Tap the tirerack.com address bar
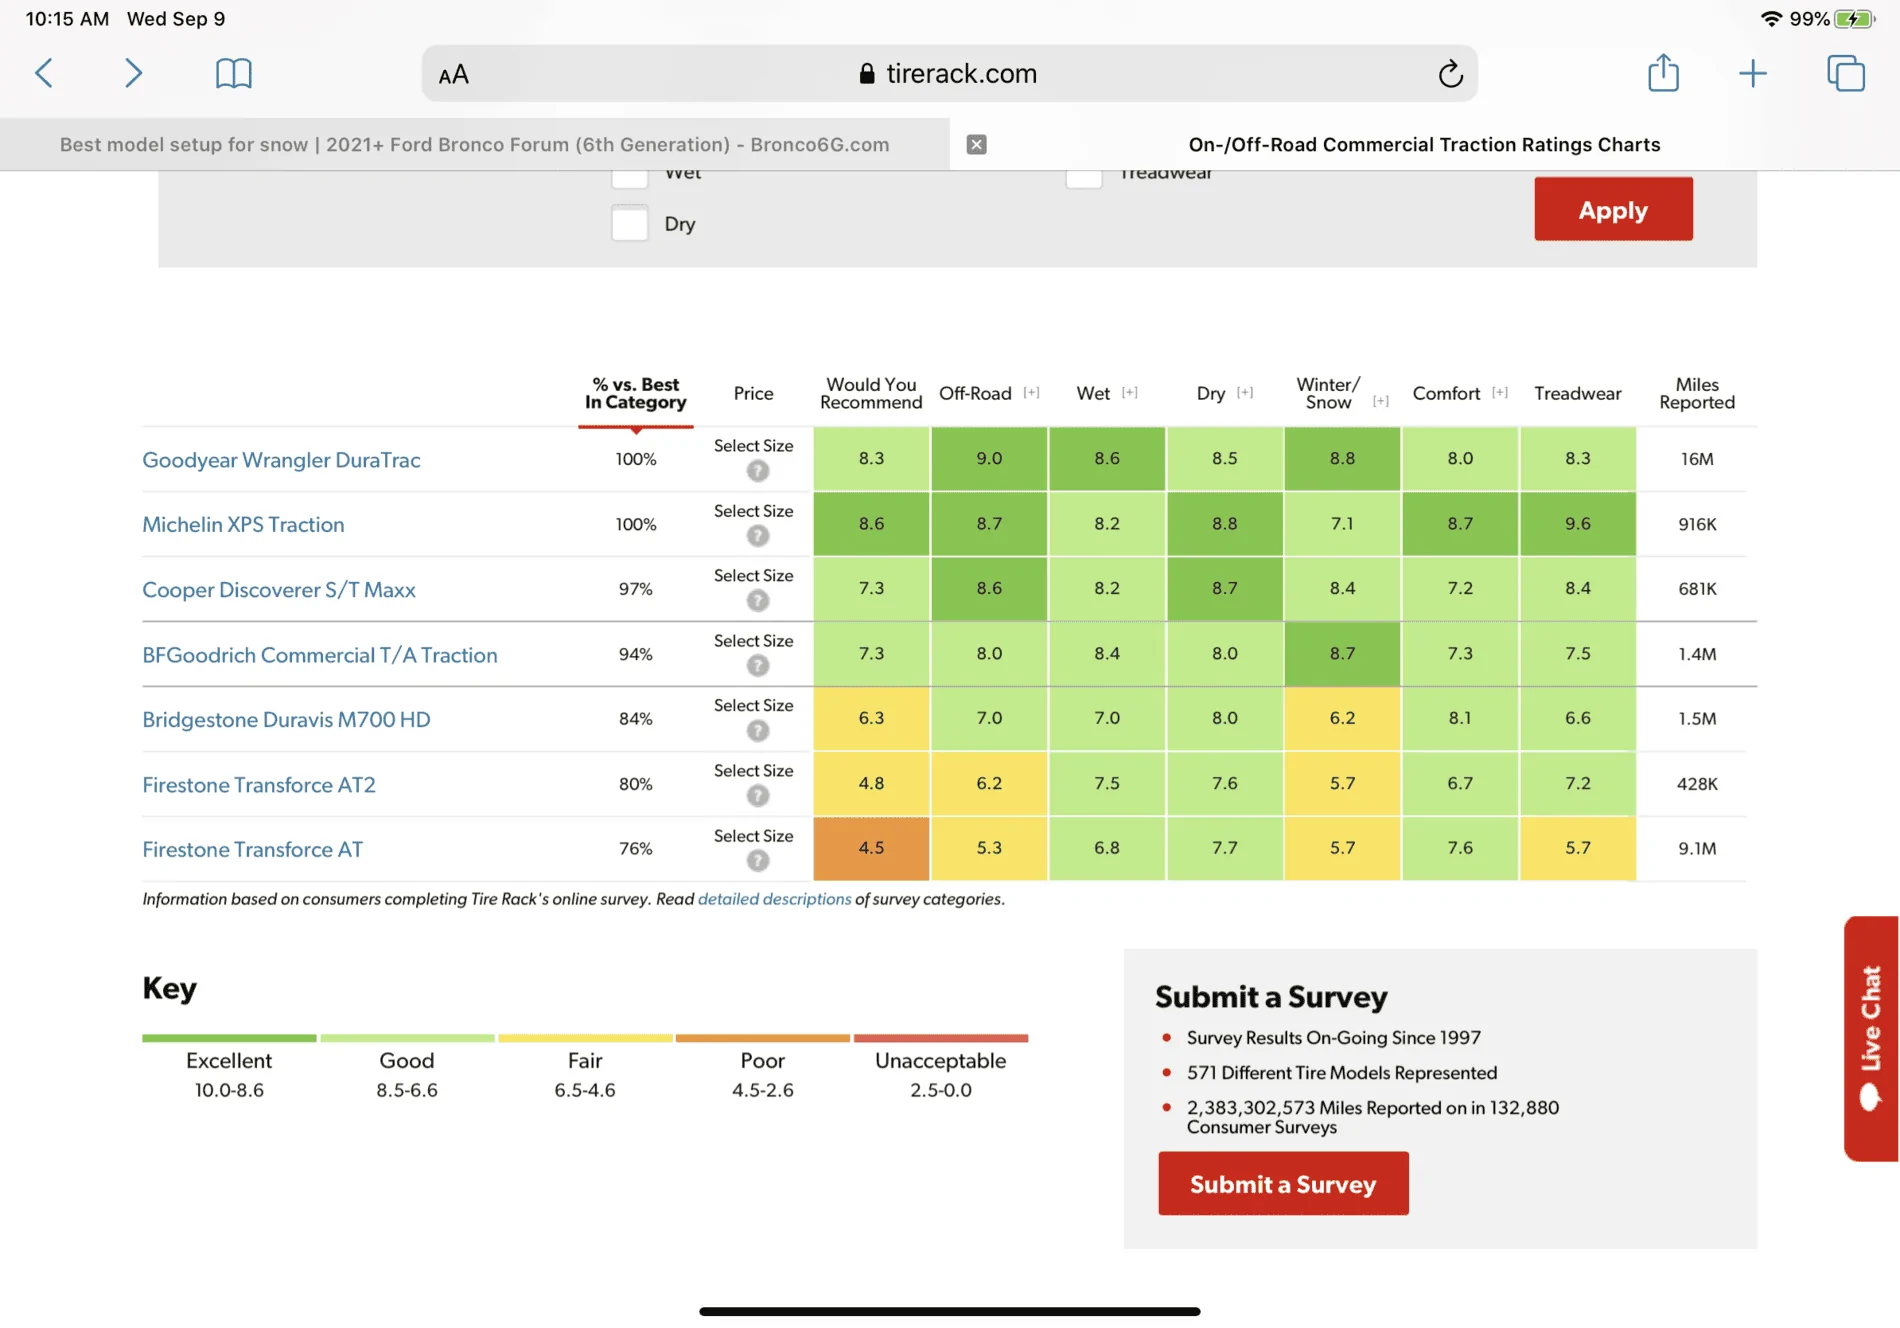Viewport: 1900px width, 1328px height. click(949, 73)
